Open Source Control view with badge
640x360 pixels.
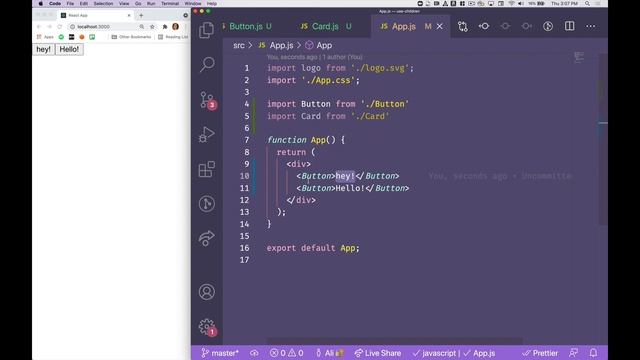[x=208, y=100]
